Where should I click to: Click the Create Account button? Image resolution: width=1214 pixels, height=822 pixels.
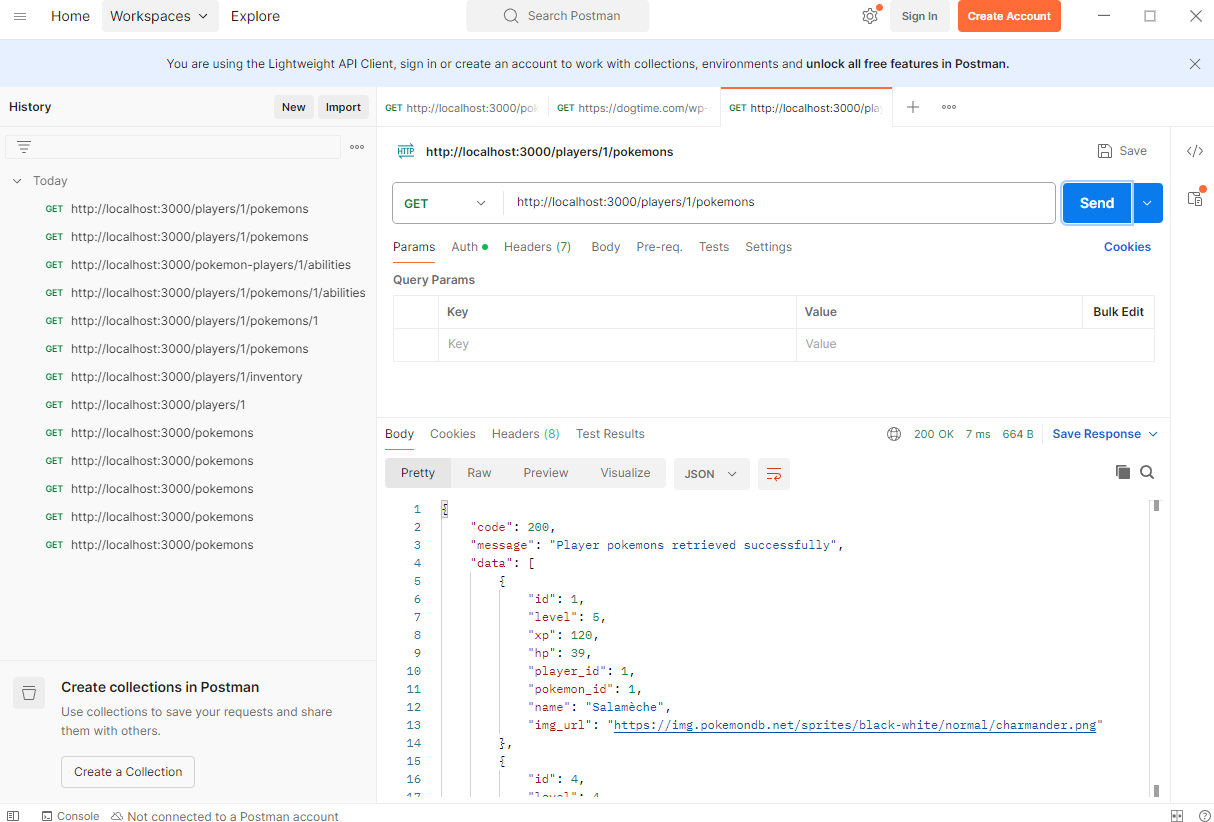click(x=1009, y=16)
